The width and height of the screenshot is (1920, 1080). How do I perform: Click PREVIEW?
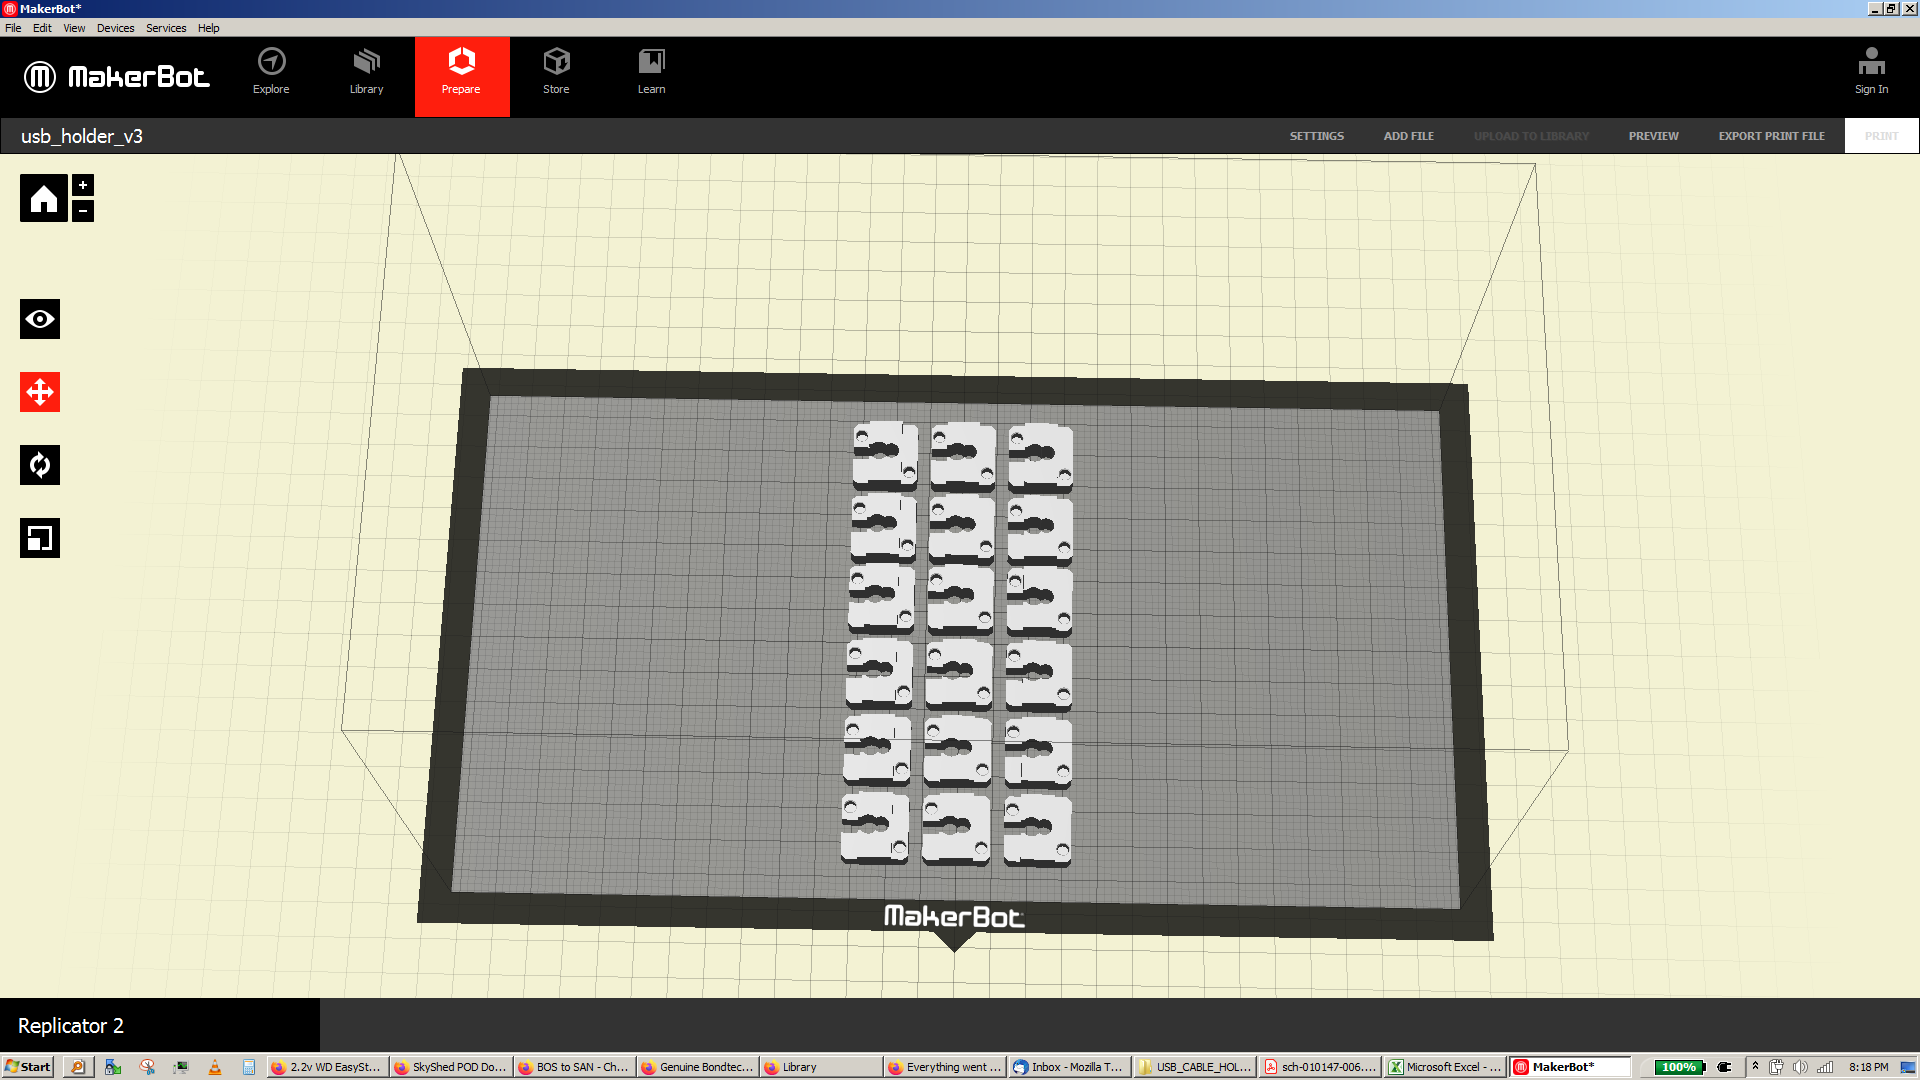click(x=1653, y=136)
